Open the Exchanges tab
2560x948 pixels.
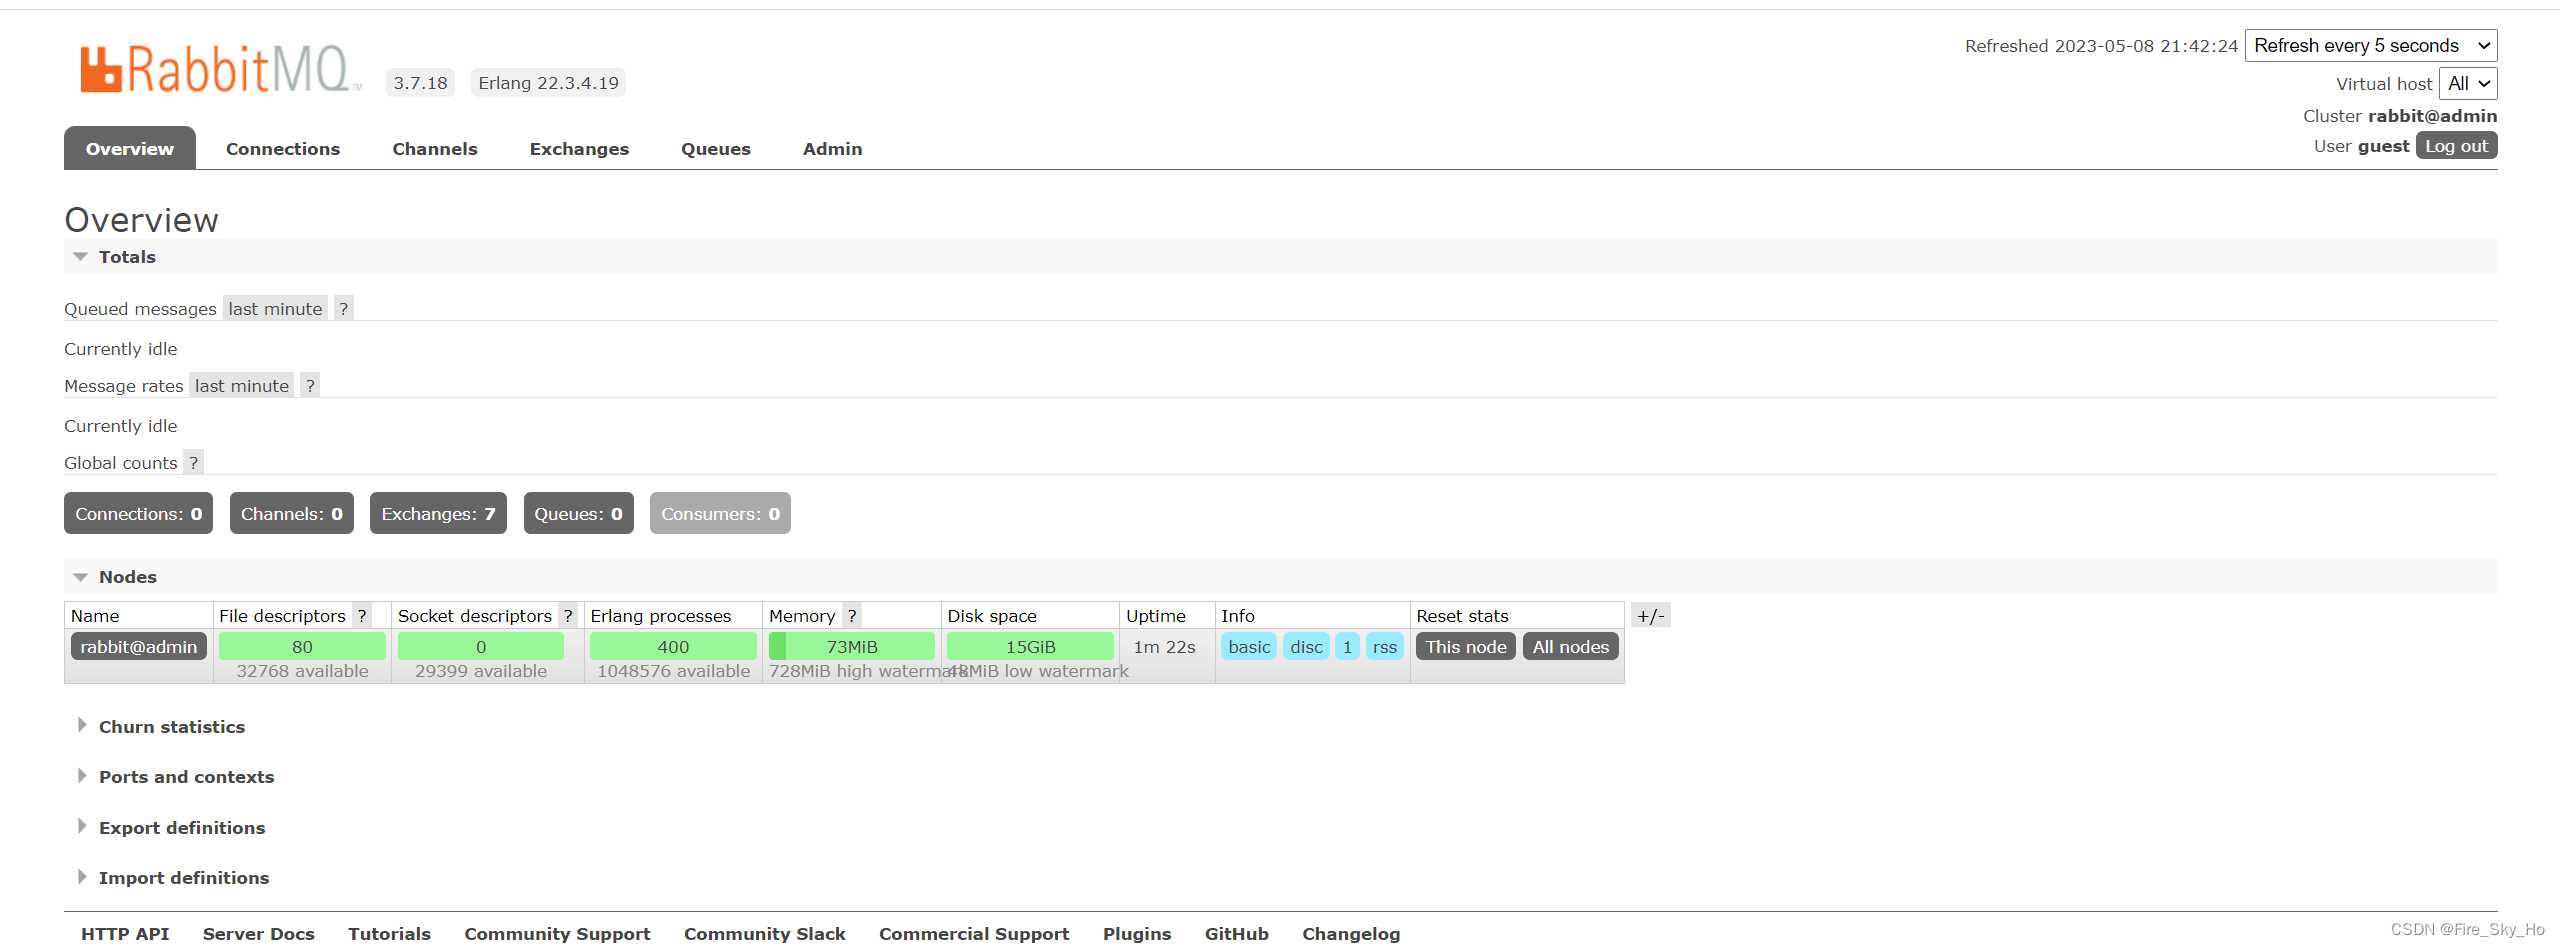point(579,148)
